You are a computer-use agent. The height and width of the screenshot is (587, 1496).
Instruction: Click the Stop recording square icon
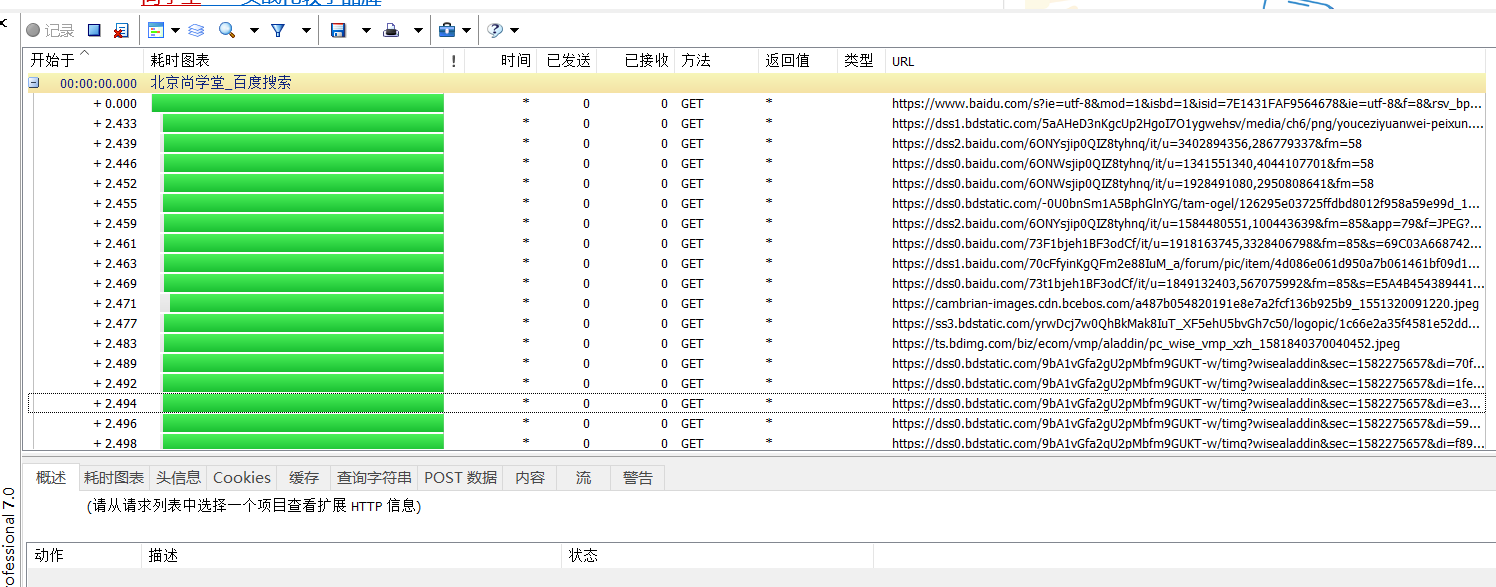pyautogui.click(x=93, y=31)
